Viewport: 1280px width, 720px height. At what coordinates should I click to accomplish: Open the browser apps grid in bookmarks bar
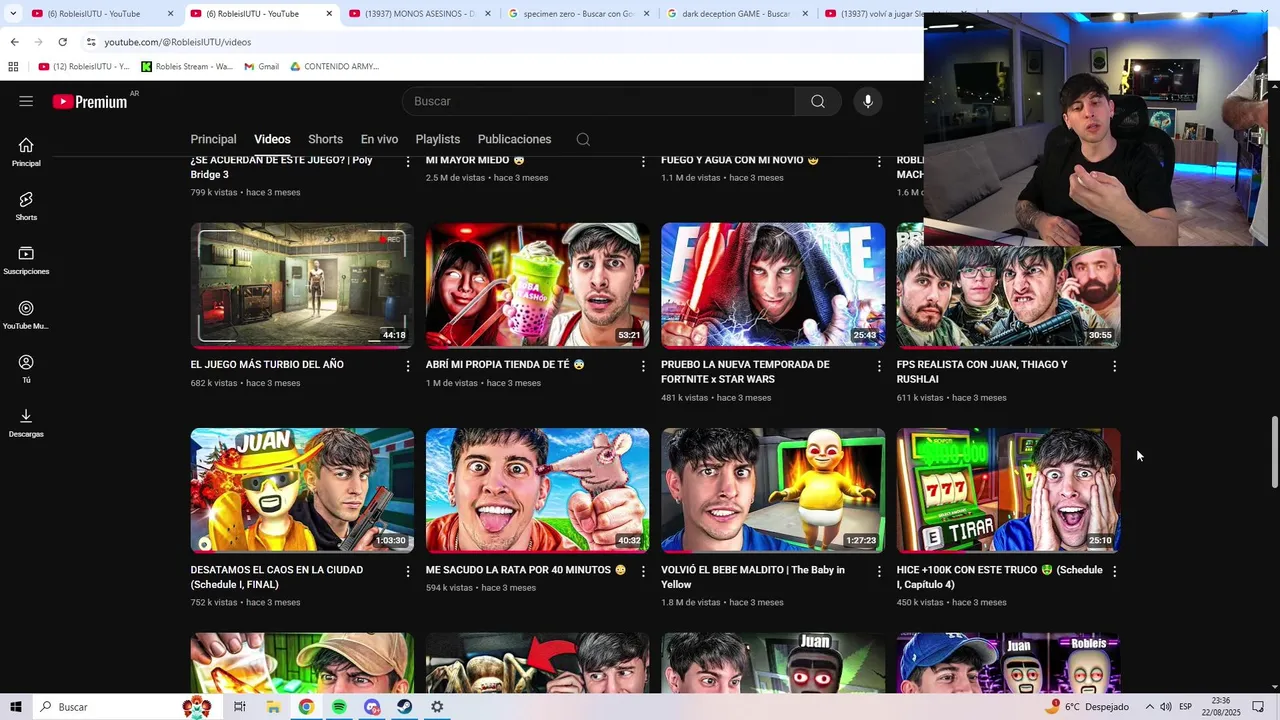click(x=13, y=66)
